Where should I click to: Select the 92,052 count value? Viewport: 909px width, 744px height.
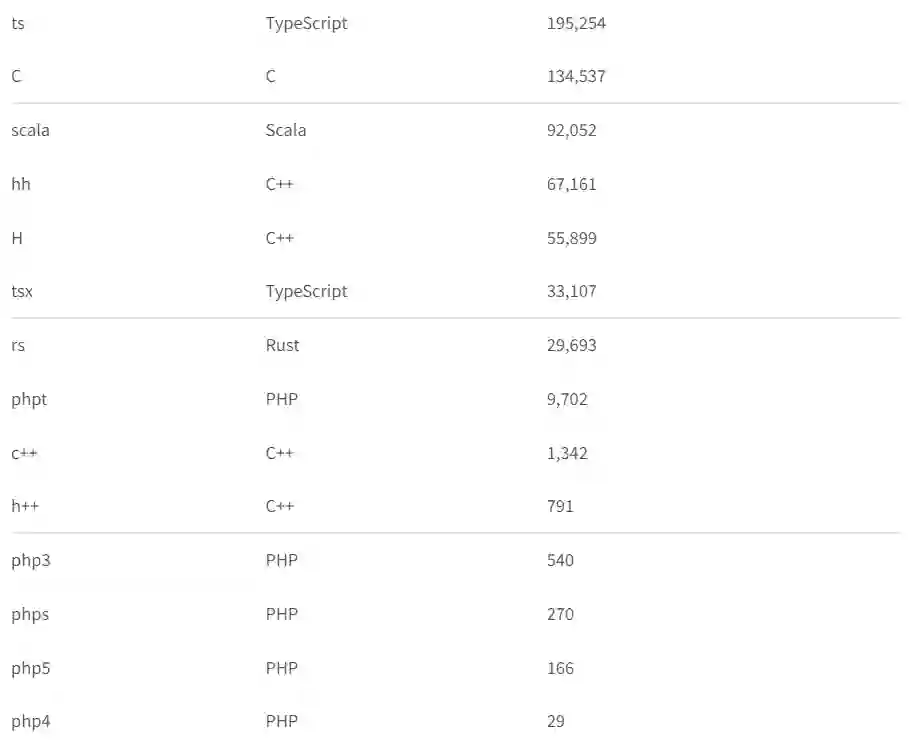(572, 130)
